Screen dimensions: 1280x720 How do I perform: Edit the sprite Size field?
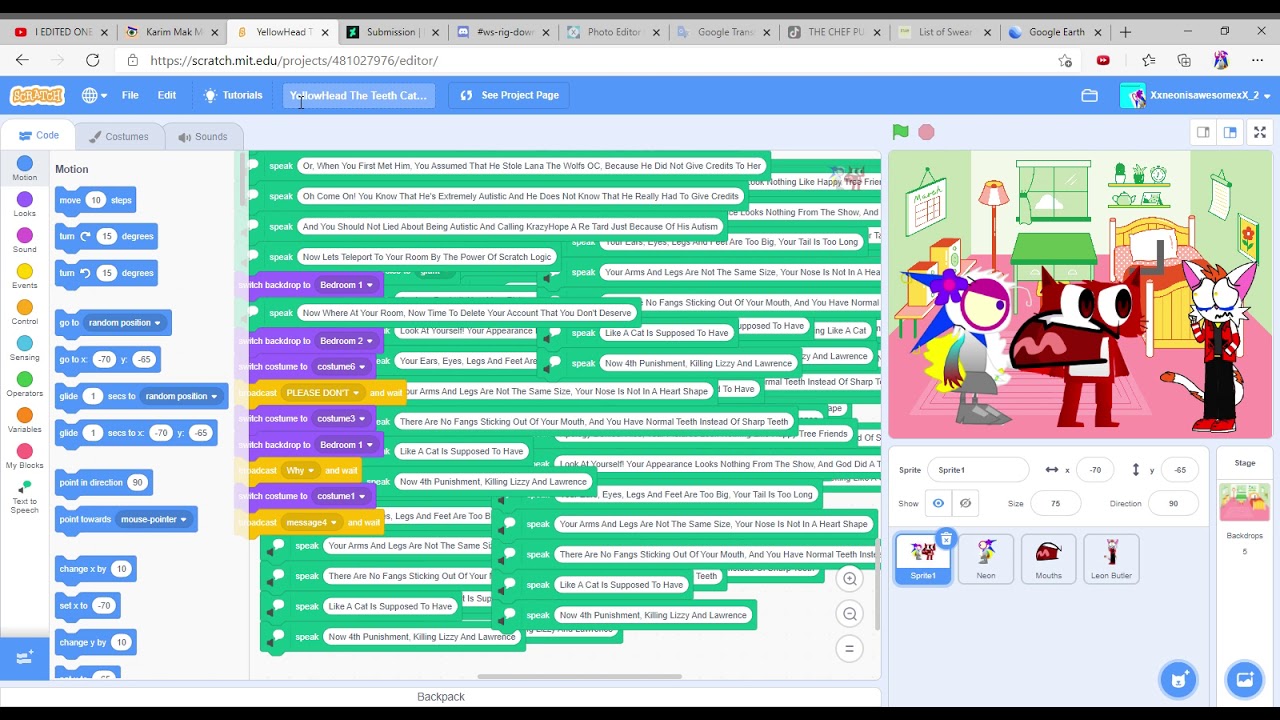click(1055, 503)
